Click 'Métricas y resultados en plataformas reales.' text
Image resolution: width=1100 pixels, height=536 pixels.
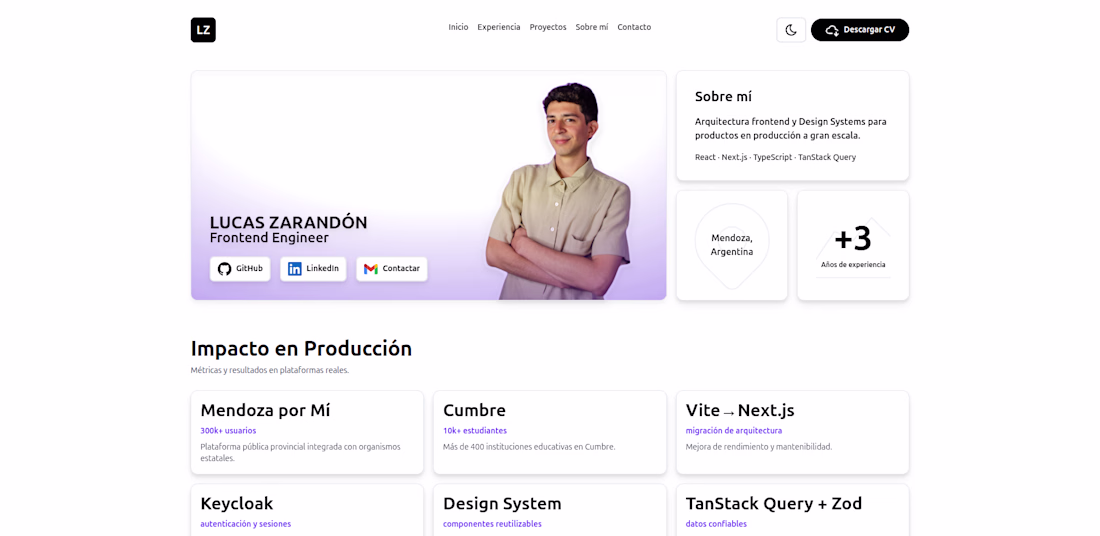click(269, 370)
